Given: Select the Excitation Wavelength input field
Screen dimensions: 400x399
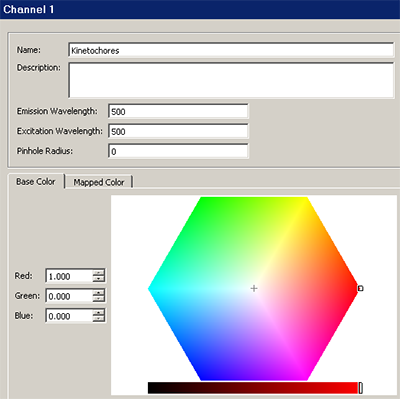Looking at the screenshot, I should tap(178, 131).
